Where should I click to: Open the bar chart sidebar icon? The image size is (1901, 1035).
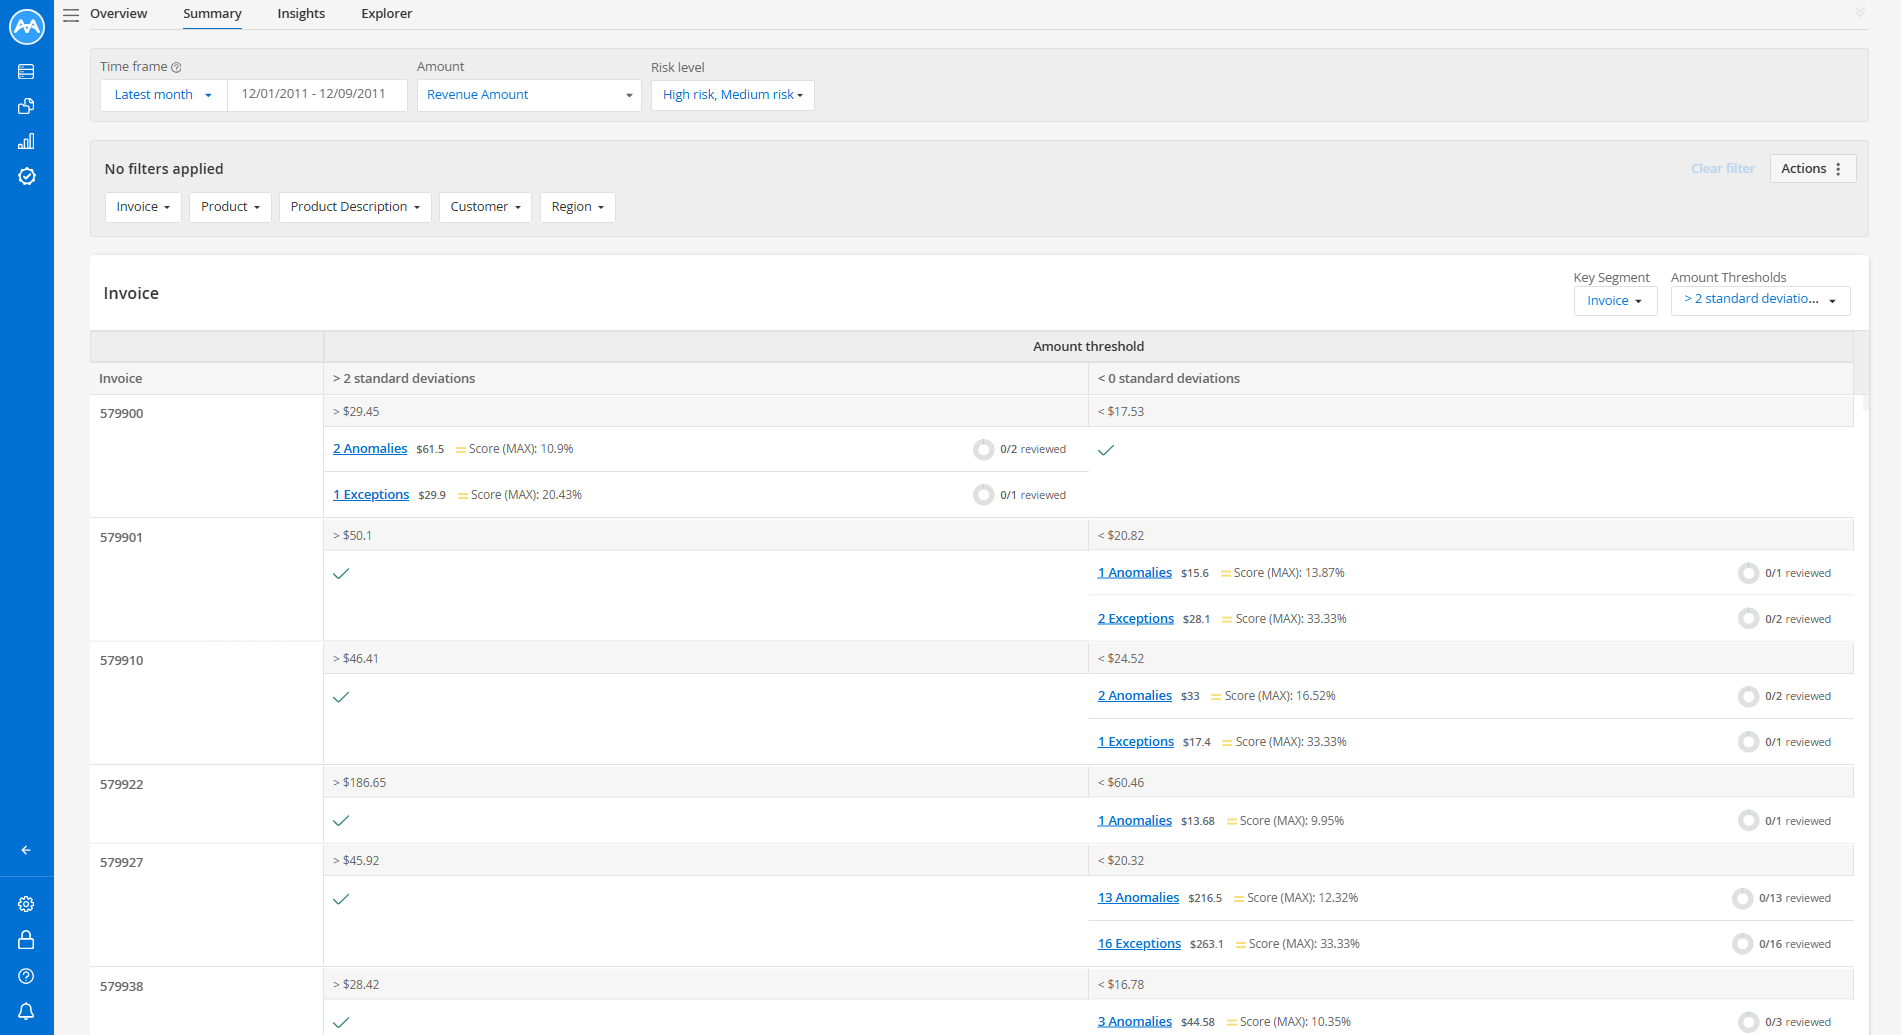coord(26,141)
